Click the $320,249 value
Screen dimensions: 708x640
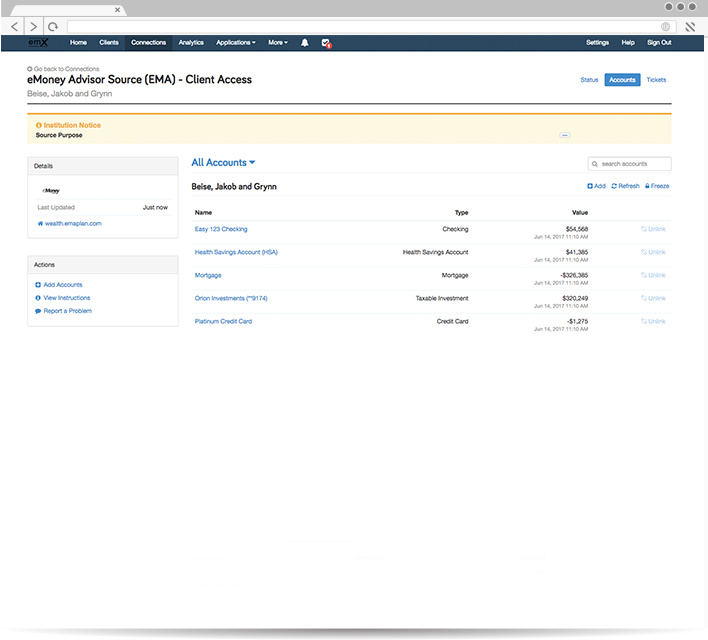(x=575, y=298)
